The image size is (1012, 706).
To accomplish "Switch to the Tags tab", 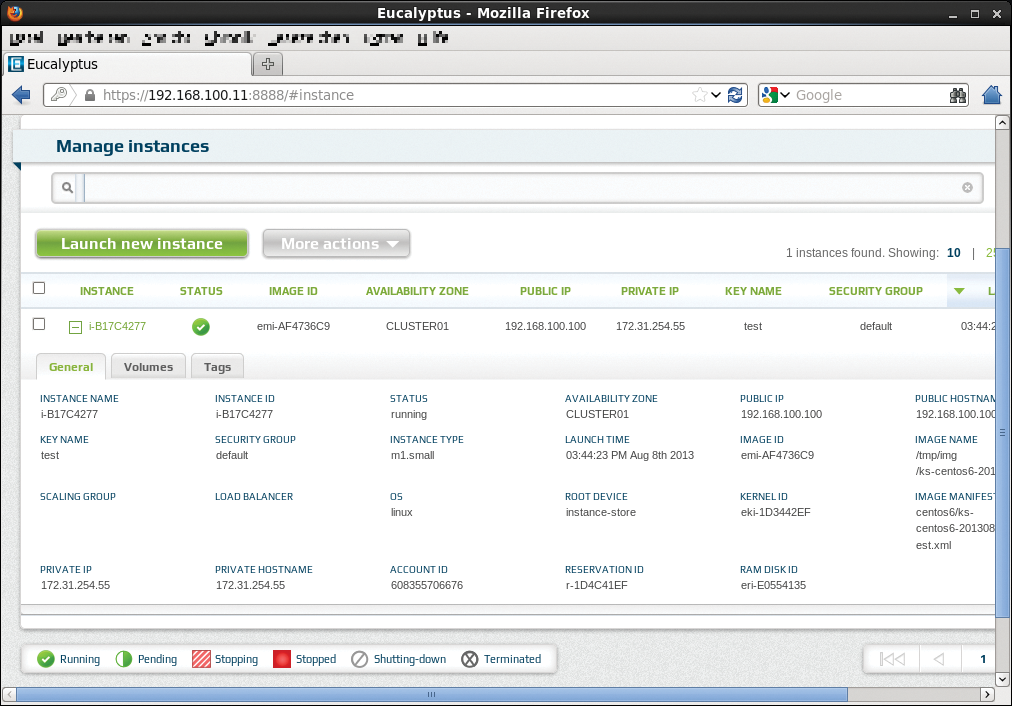I will coord(218,367).
